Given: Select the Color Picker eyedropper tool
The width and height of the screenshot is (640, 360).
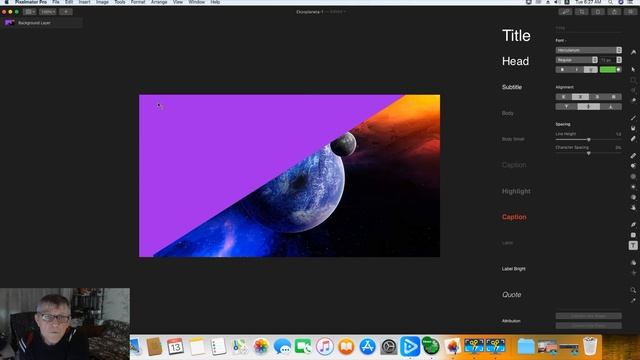Looking at the screenshot, I should (633, 300).
